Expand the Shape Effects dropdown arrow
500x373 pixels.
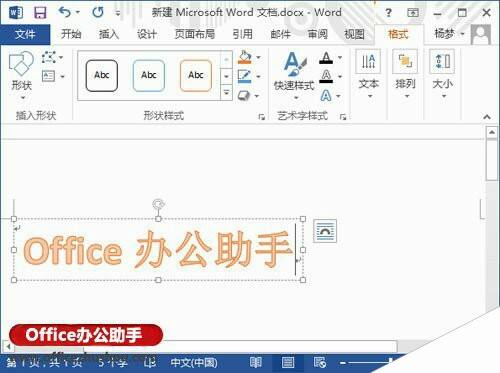(257, 96)
